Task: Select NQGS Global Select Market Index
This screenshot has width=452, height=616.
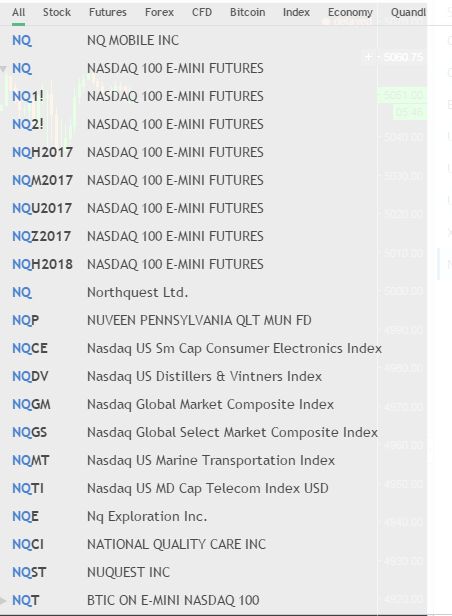Action: [213, 432]
